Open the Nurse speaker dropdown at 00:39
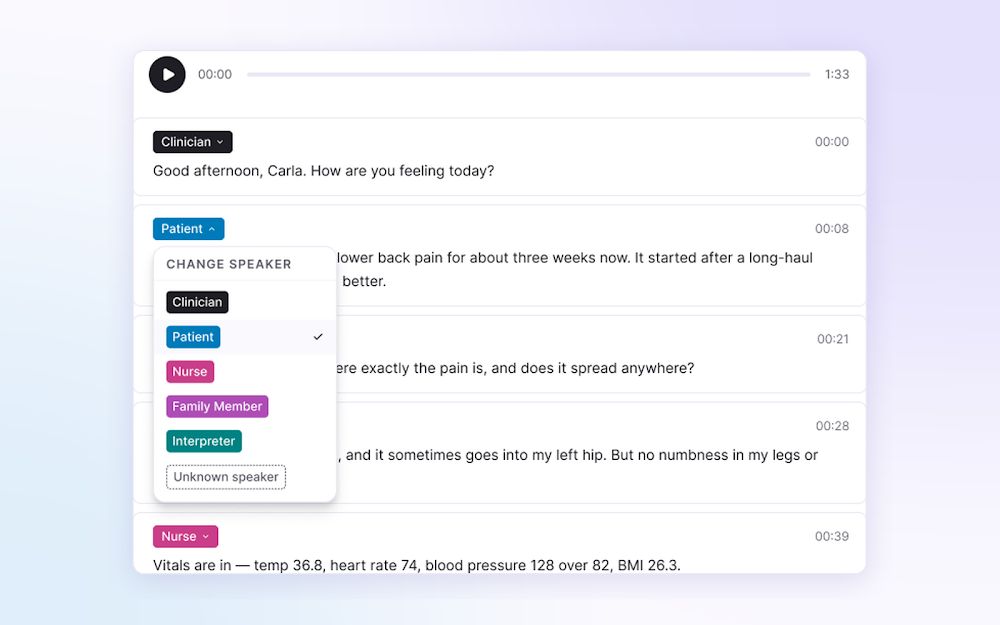1000x625 pixels. (x=186, y=536)
